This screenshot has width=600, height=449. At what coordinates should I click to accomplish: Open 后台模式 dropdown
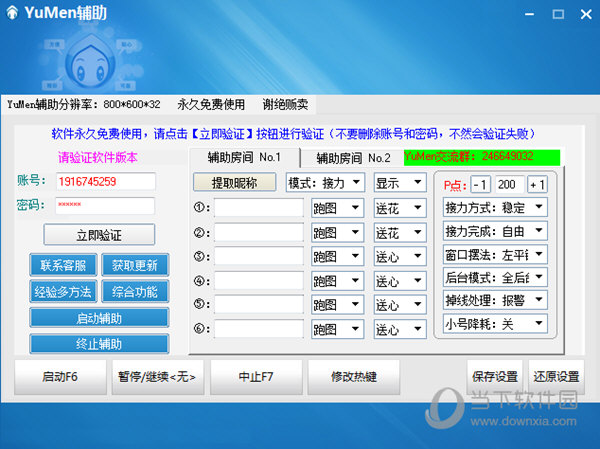tap(495, 277)
